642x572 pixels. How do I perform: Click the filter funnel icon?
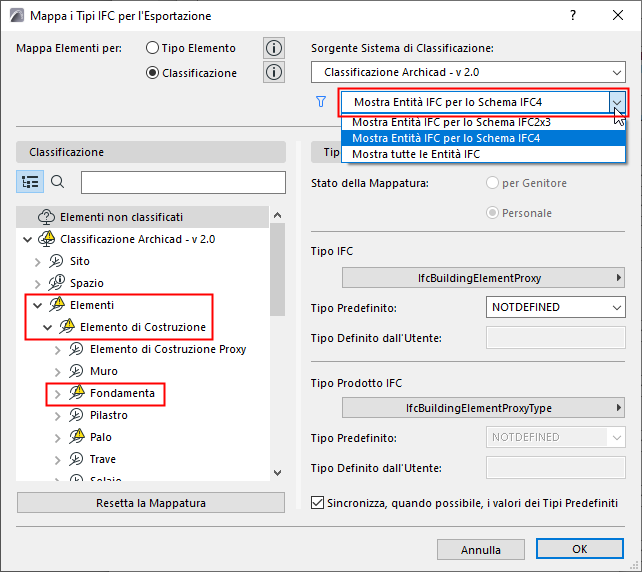click(321, 102)
